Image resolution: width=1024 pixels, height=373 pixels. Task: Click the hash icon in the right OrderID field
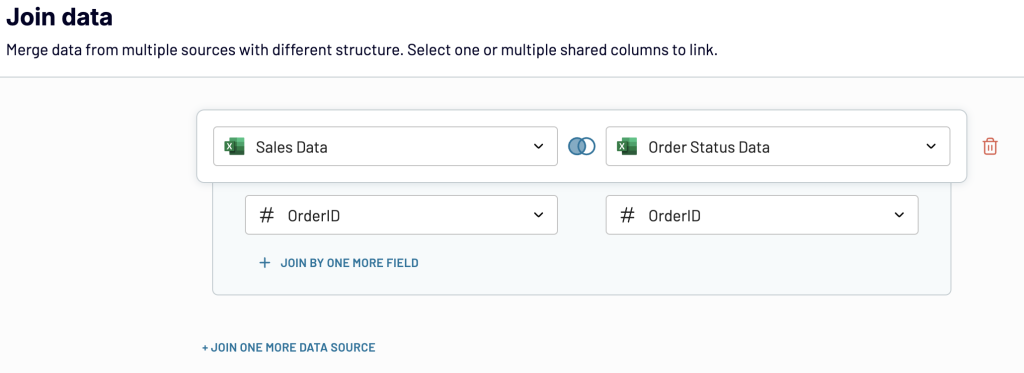tap(627, 215)
